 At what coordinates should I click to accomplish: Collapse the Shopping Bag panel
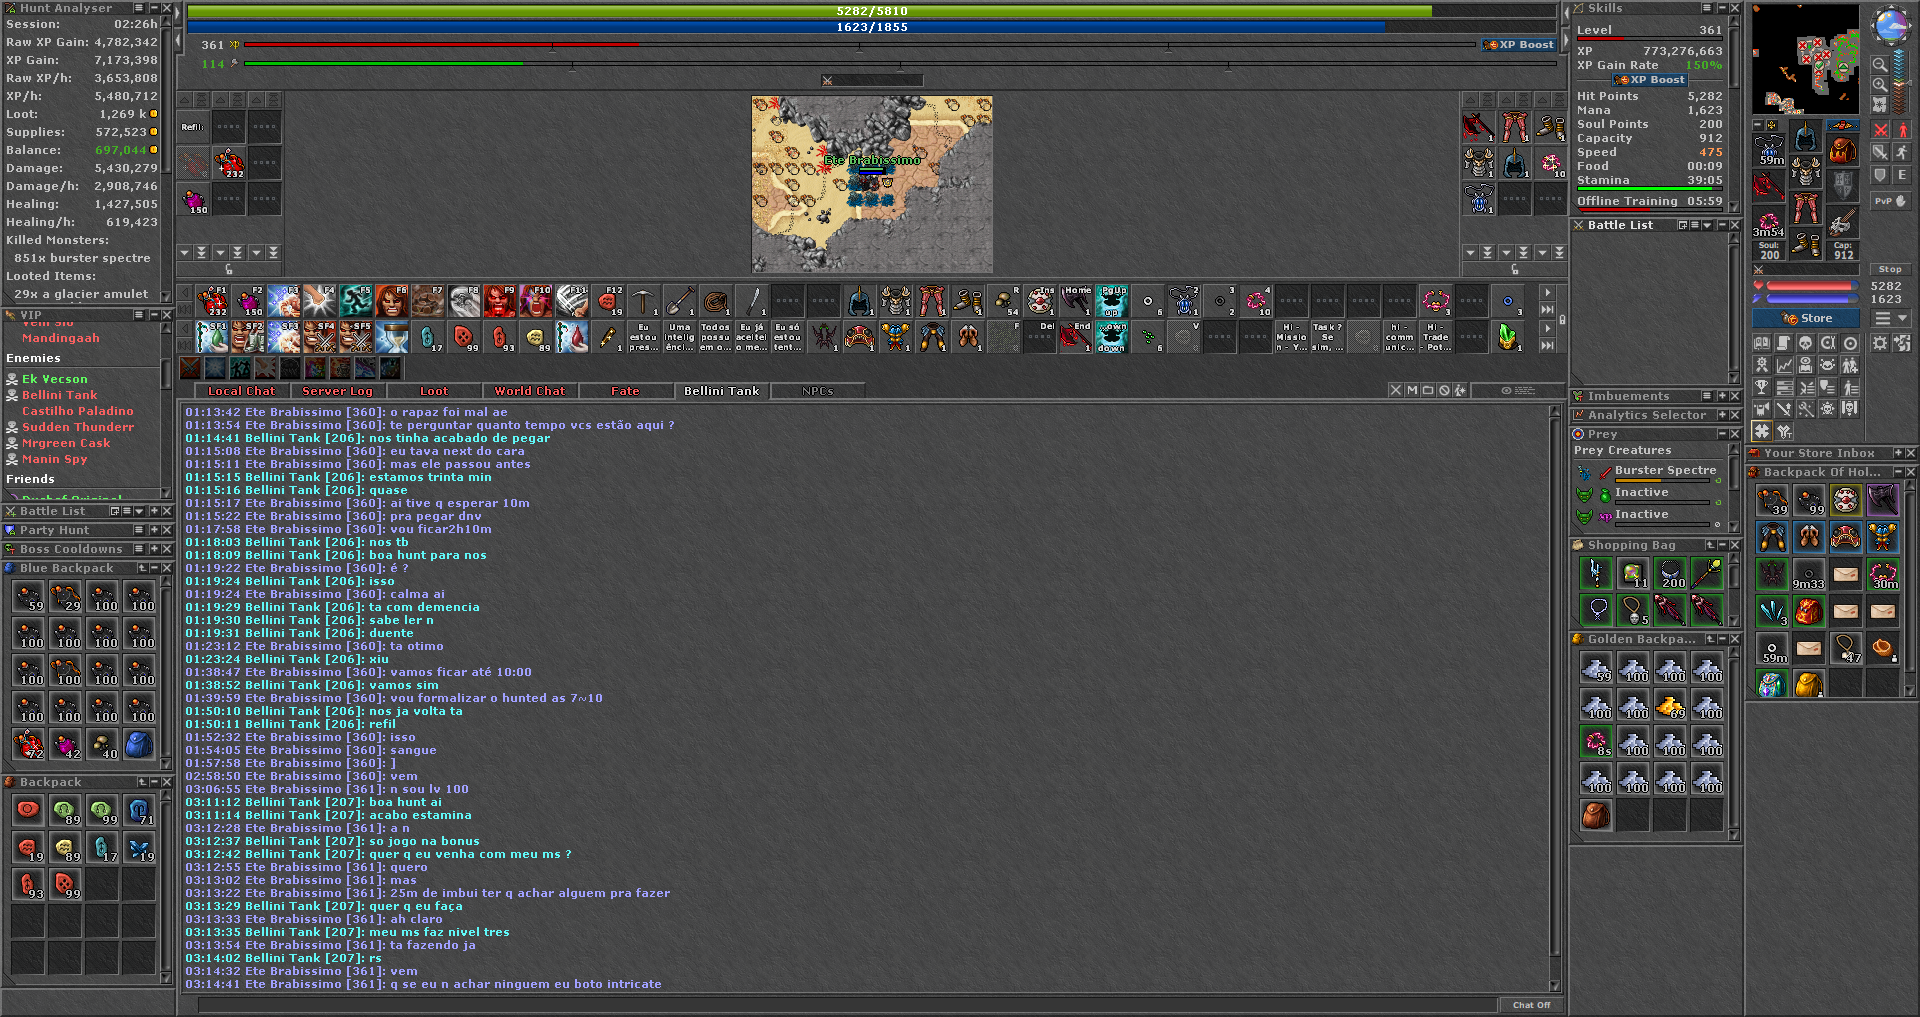coord(1723,545)
